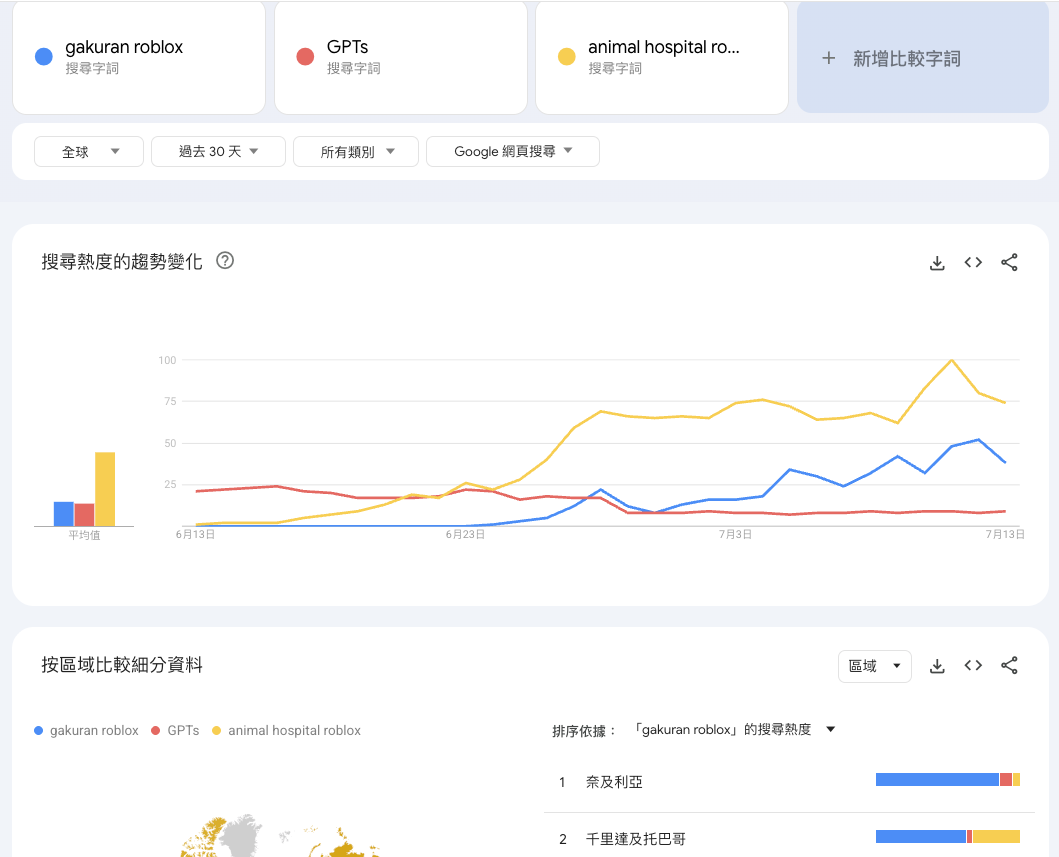This screenshot has width=1059, height=857.
Task: Click the red dot of GPTs
Action: tap(305, 57)
